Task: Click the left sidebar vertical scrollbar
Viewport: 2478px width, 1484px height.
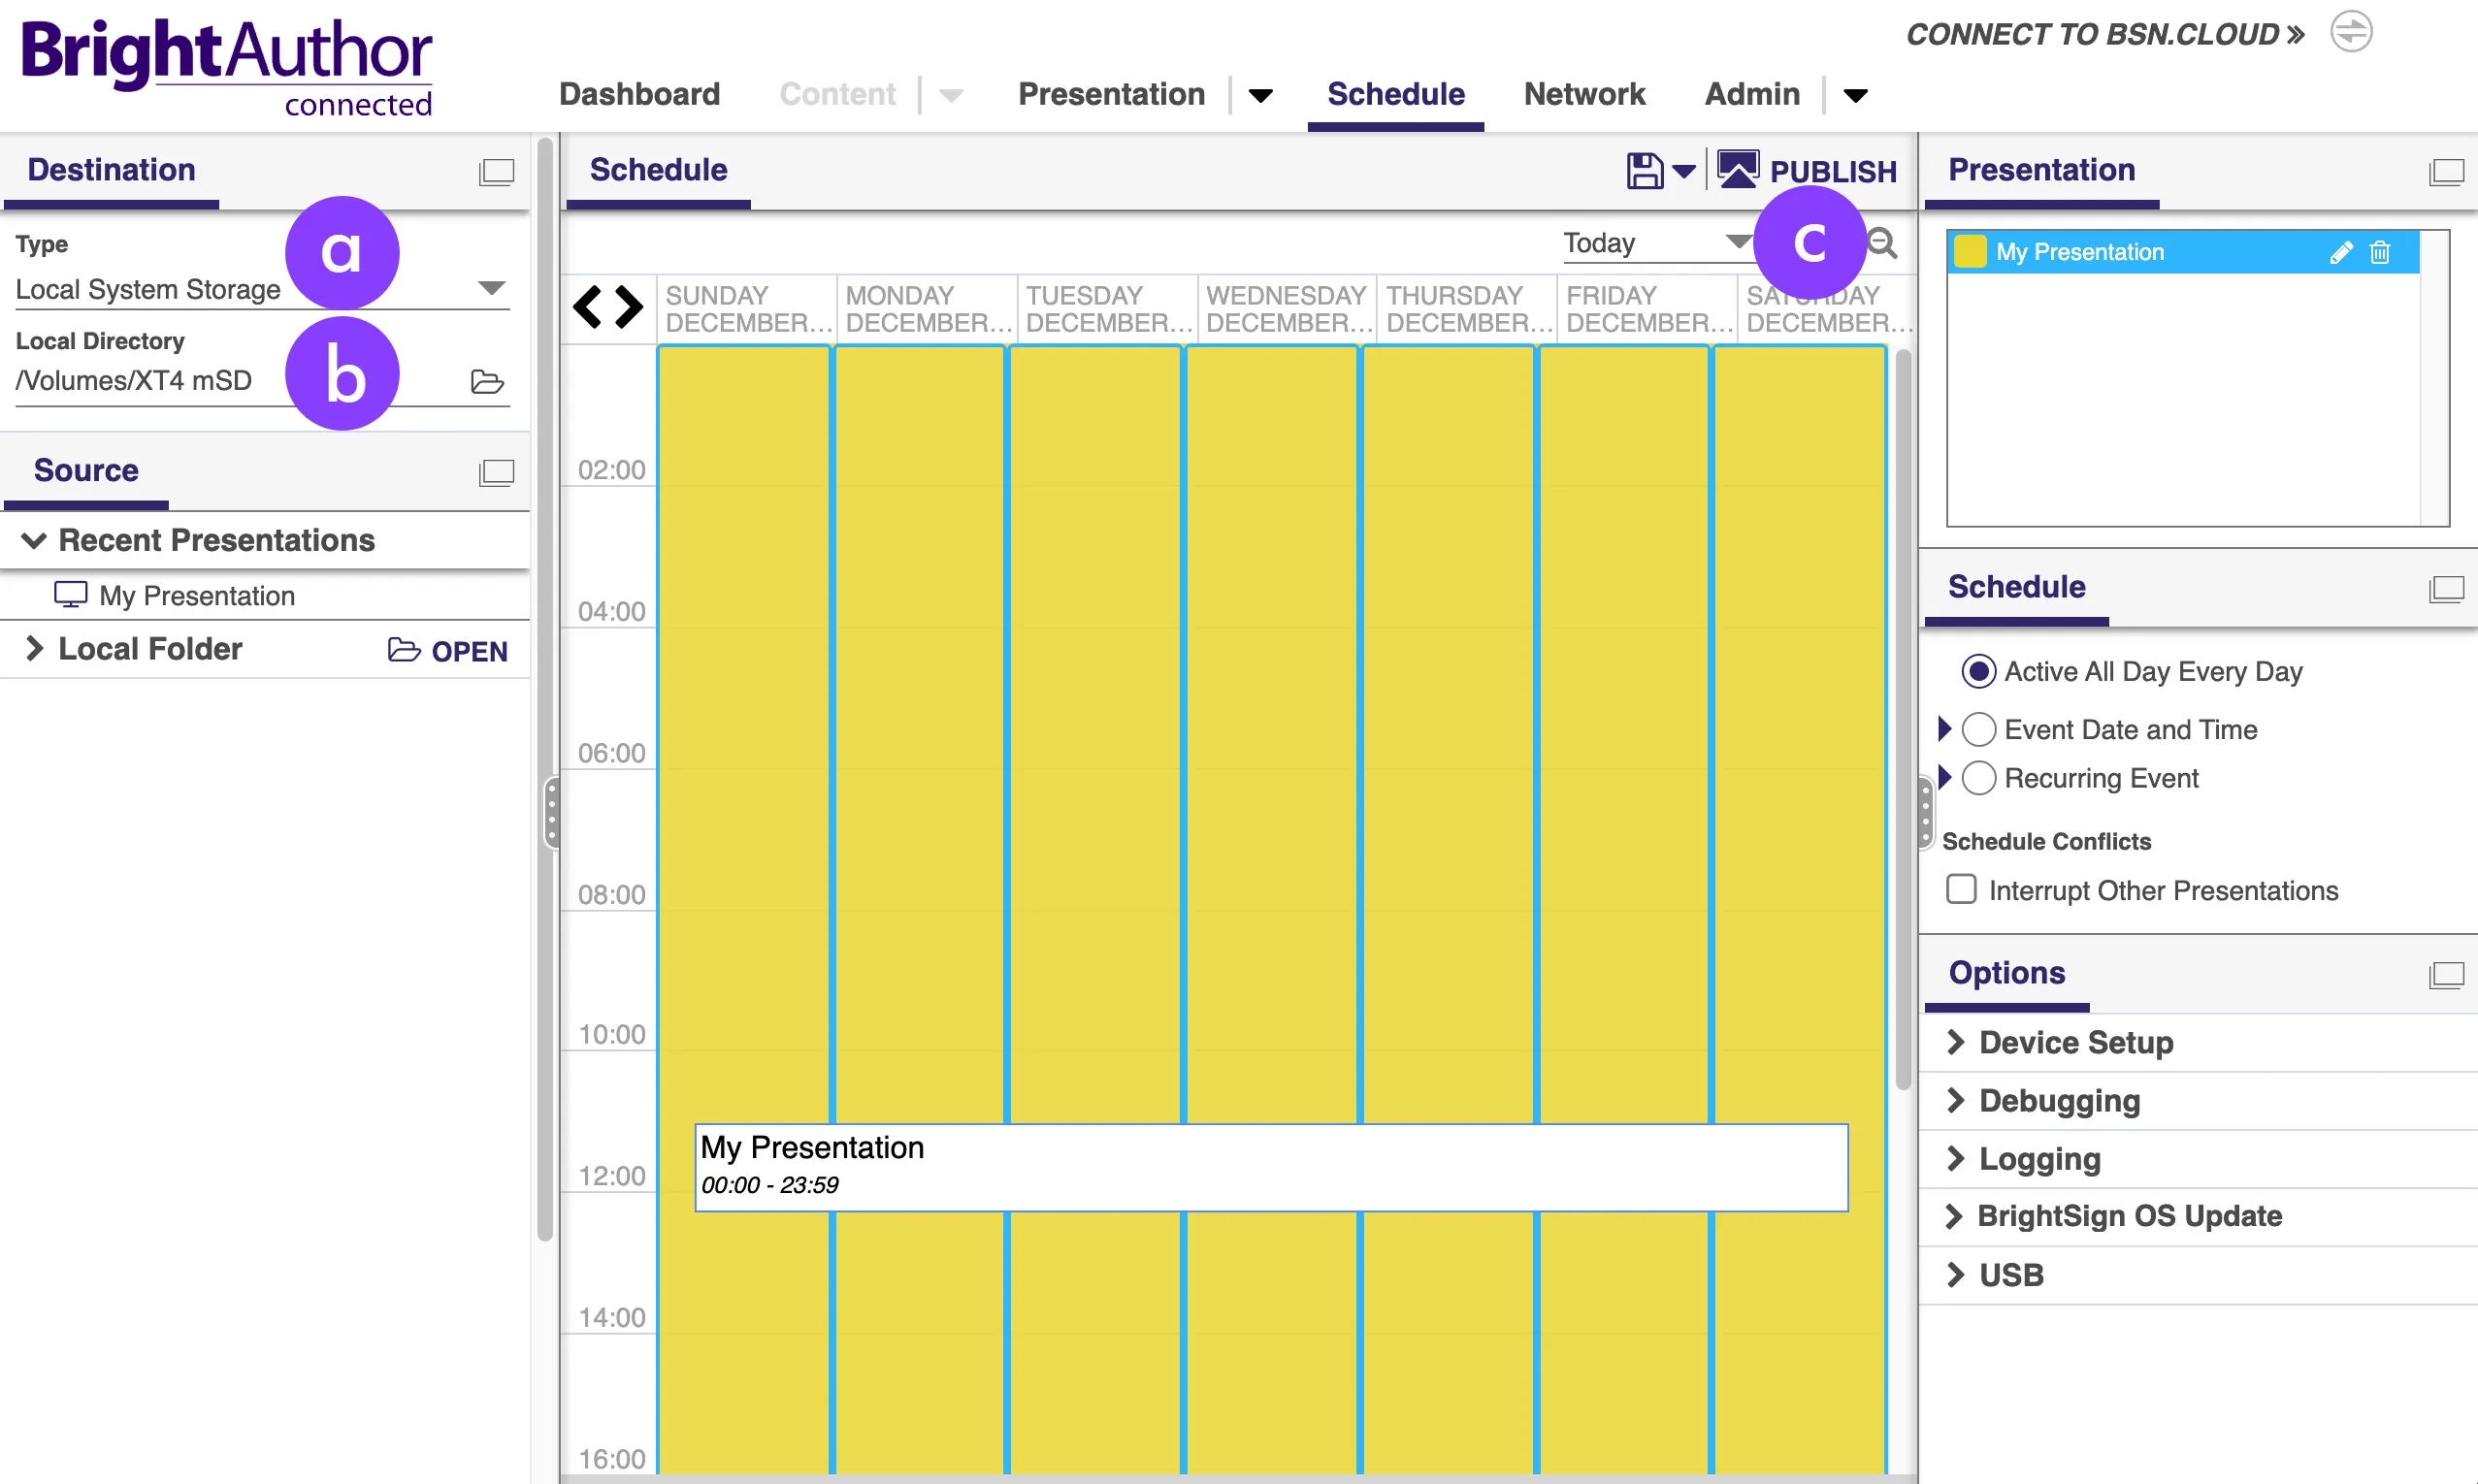Action: click(x=545, y=688)
